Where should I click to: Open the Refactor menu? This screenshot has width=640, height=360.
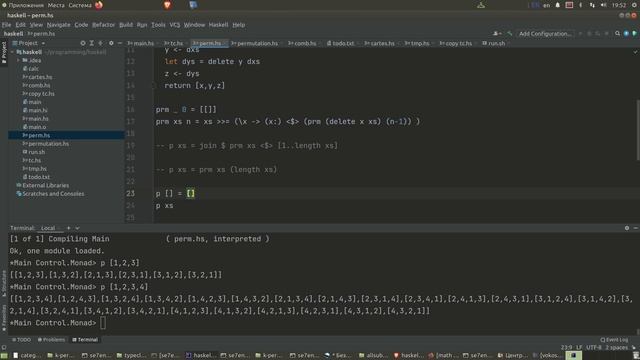pyautogui.click(x=103, y=24)
